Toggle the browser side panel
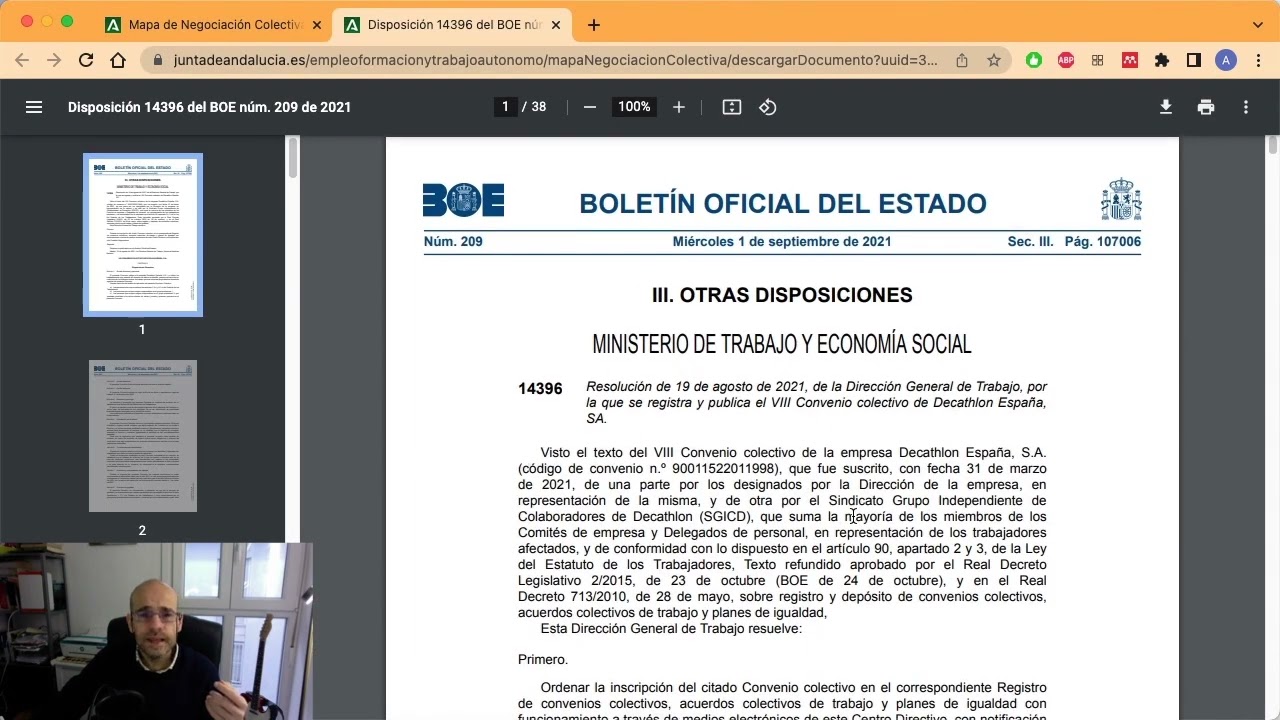1280x720 pixels. (1194, 60)
